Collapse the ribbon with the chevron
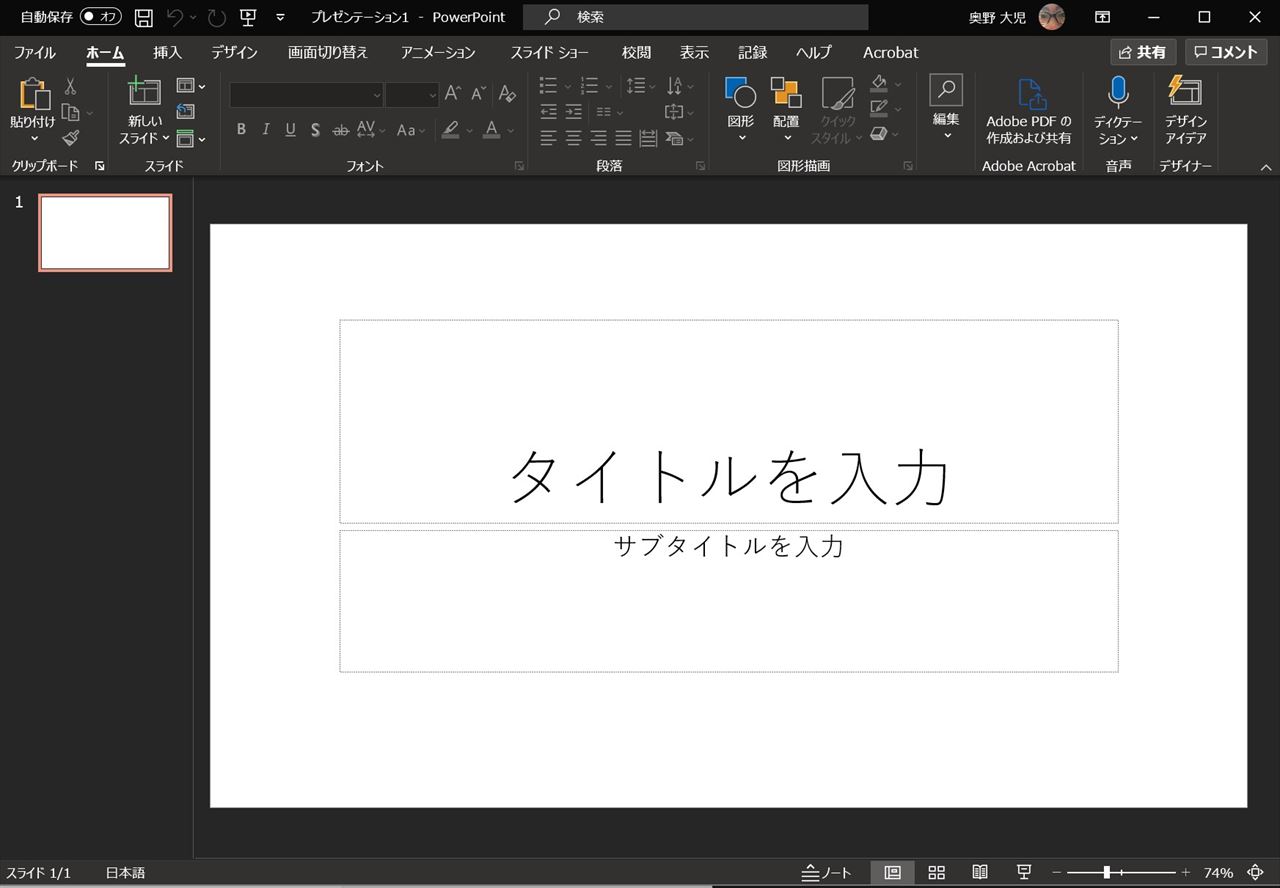This screenshot has width=1280, height=888. 1266,167
